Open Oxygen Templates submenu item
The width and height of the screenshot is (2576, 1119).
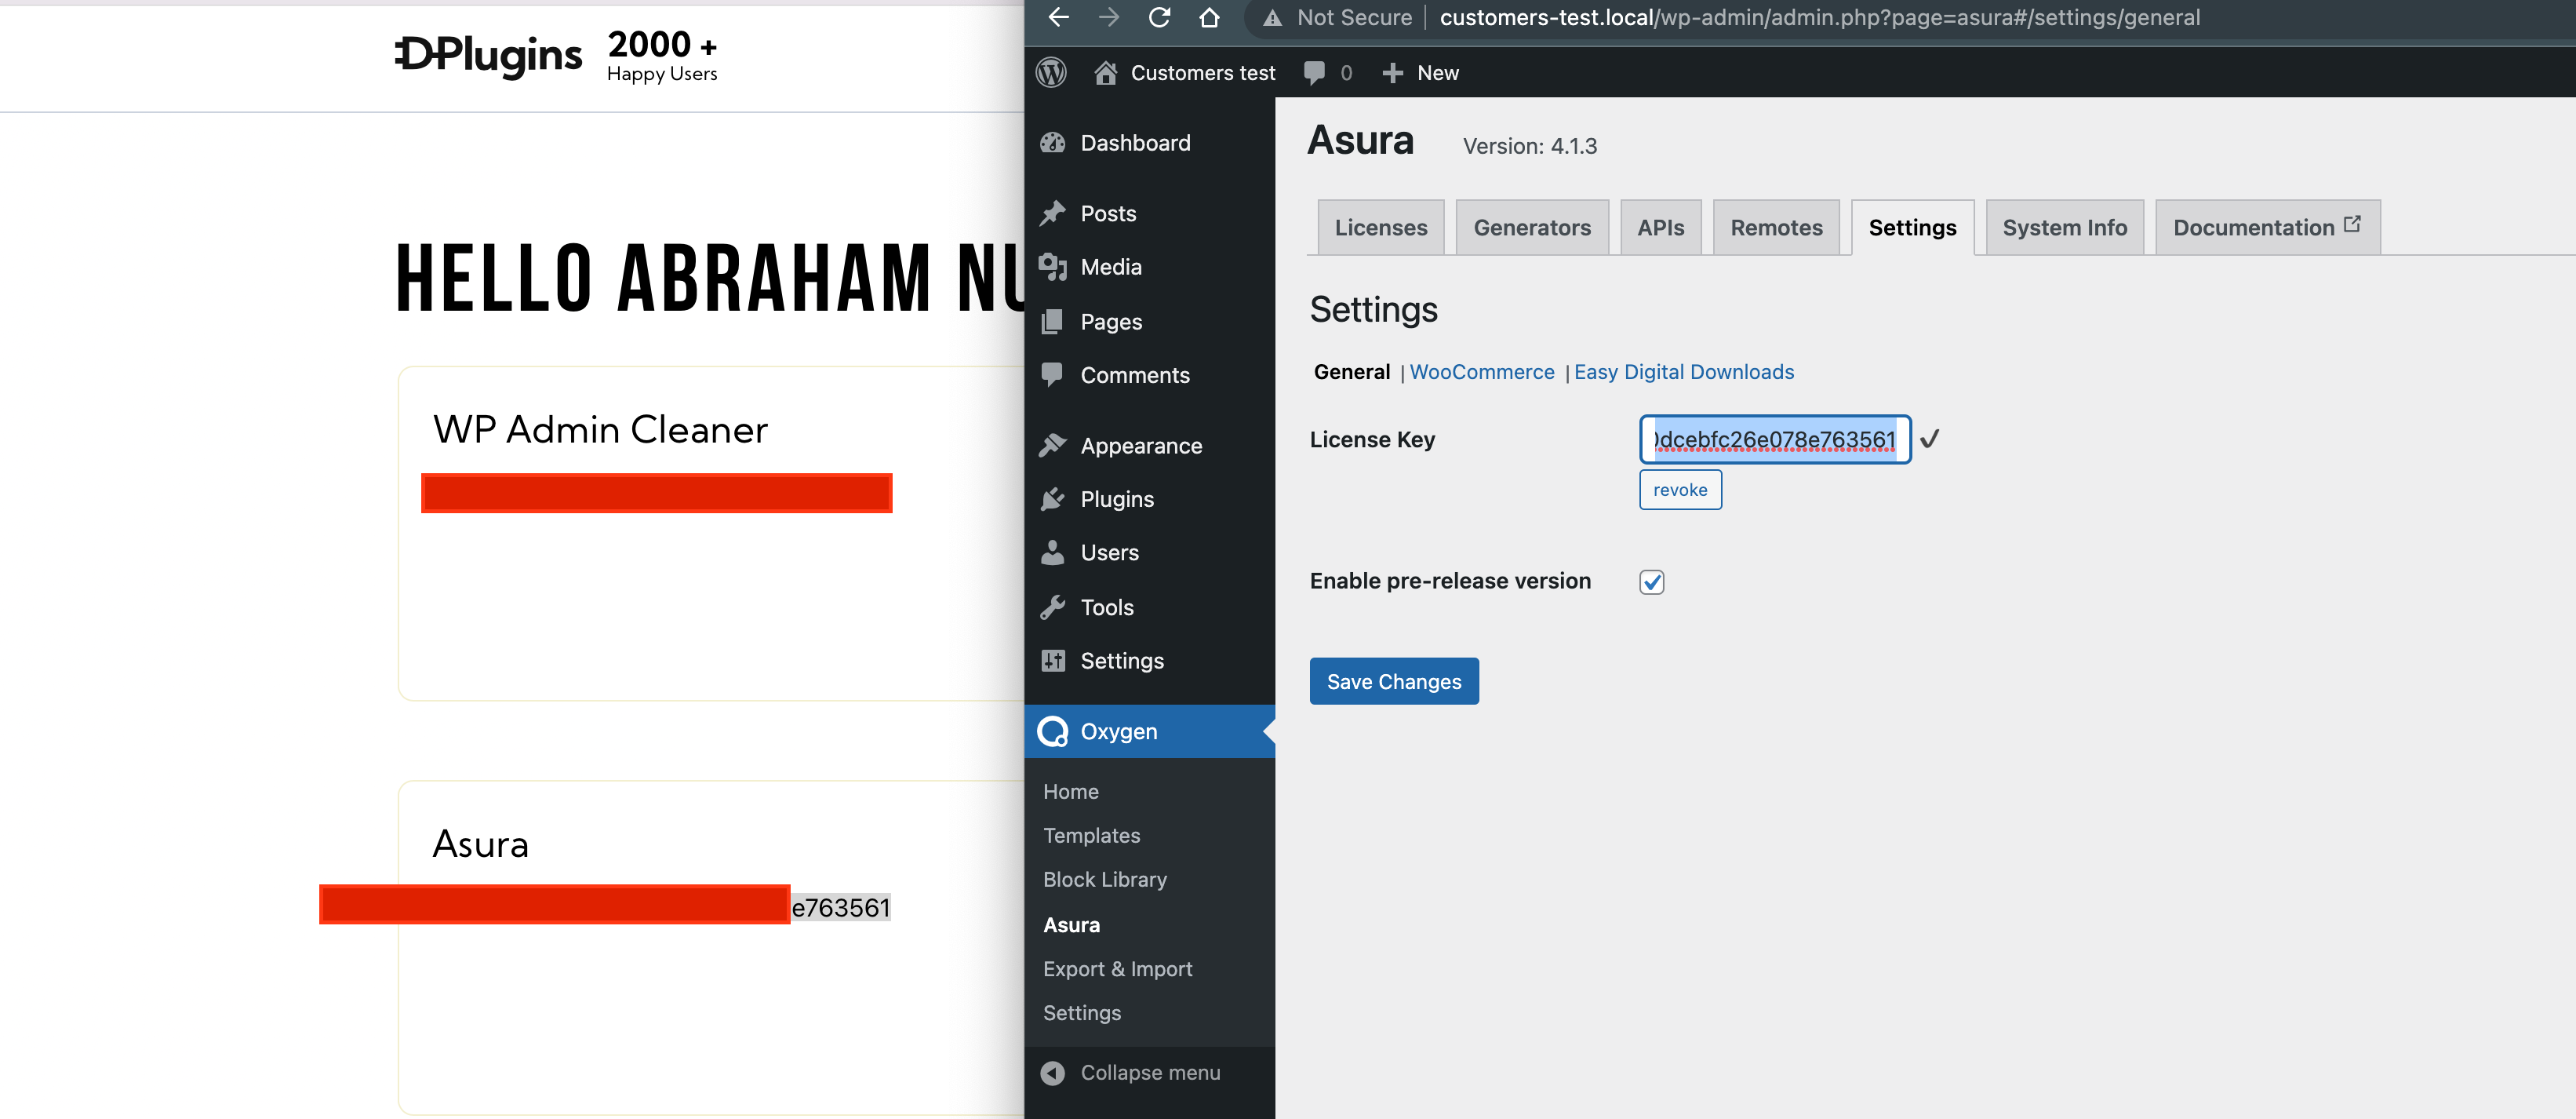pos(1091,835)
